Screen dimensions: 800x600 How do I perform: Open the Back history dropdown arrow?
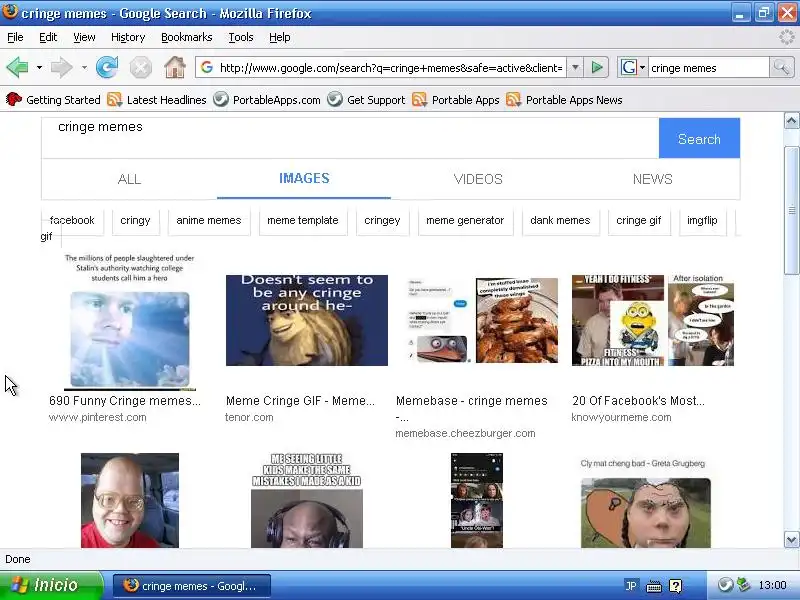pyautogui.click(x=39, y=67)
